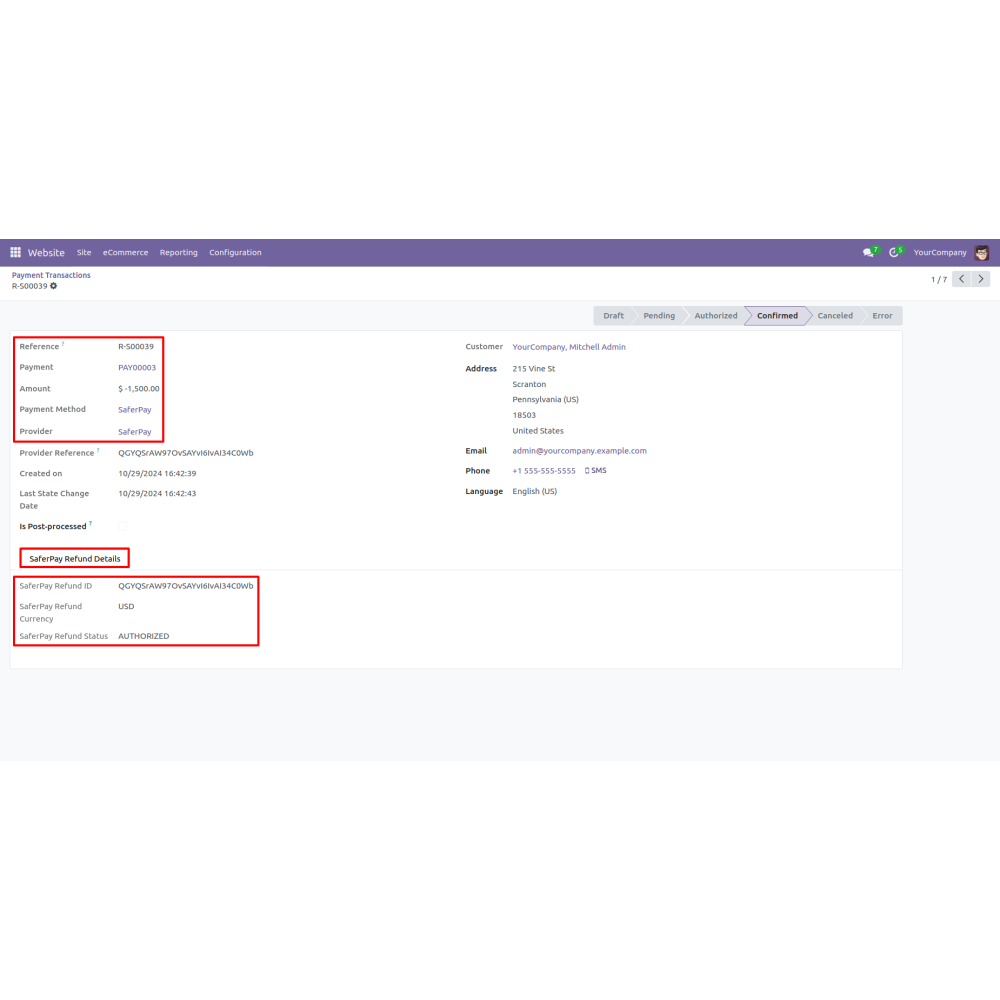Screen dimensions: 1000x1000
Task: Click the +1 555-555-5555 phone link
Action: coord(544,471)
